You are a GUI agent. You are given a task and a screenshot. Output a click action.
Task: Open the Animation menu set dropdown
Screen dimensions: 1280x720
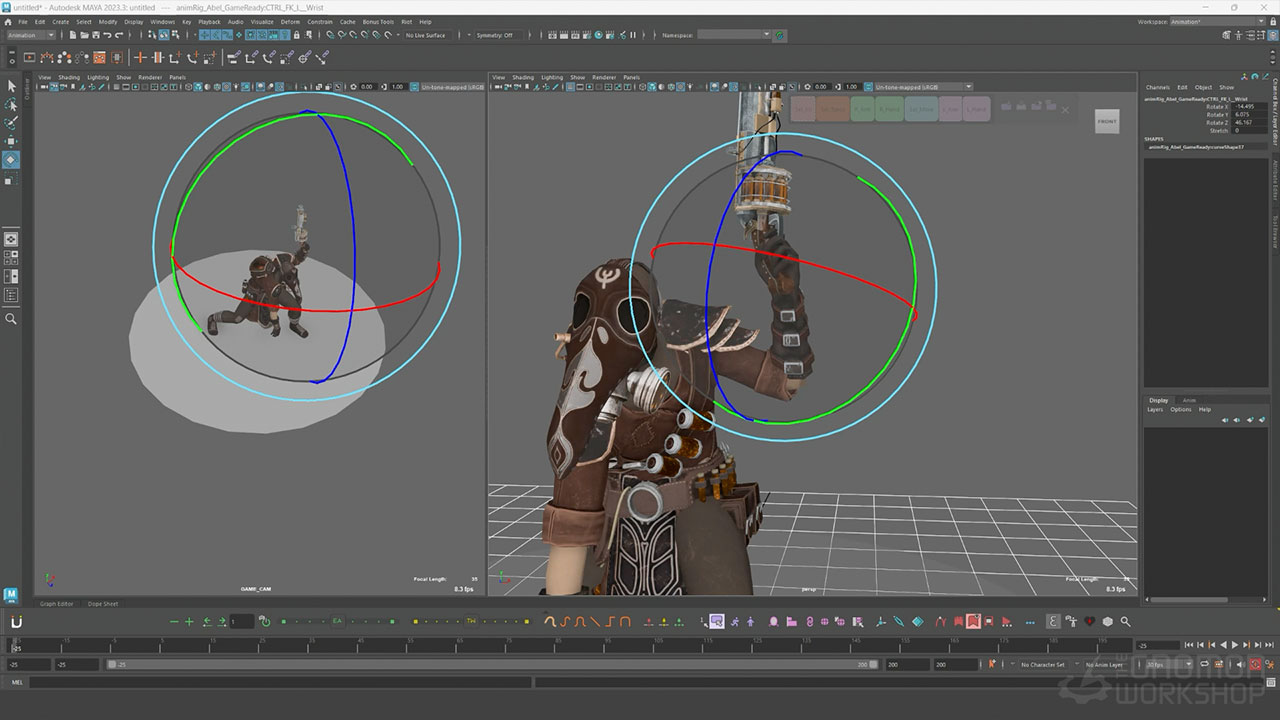30,35
